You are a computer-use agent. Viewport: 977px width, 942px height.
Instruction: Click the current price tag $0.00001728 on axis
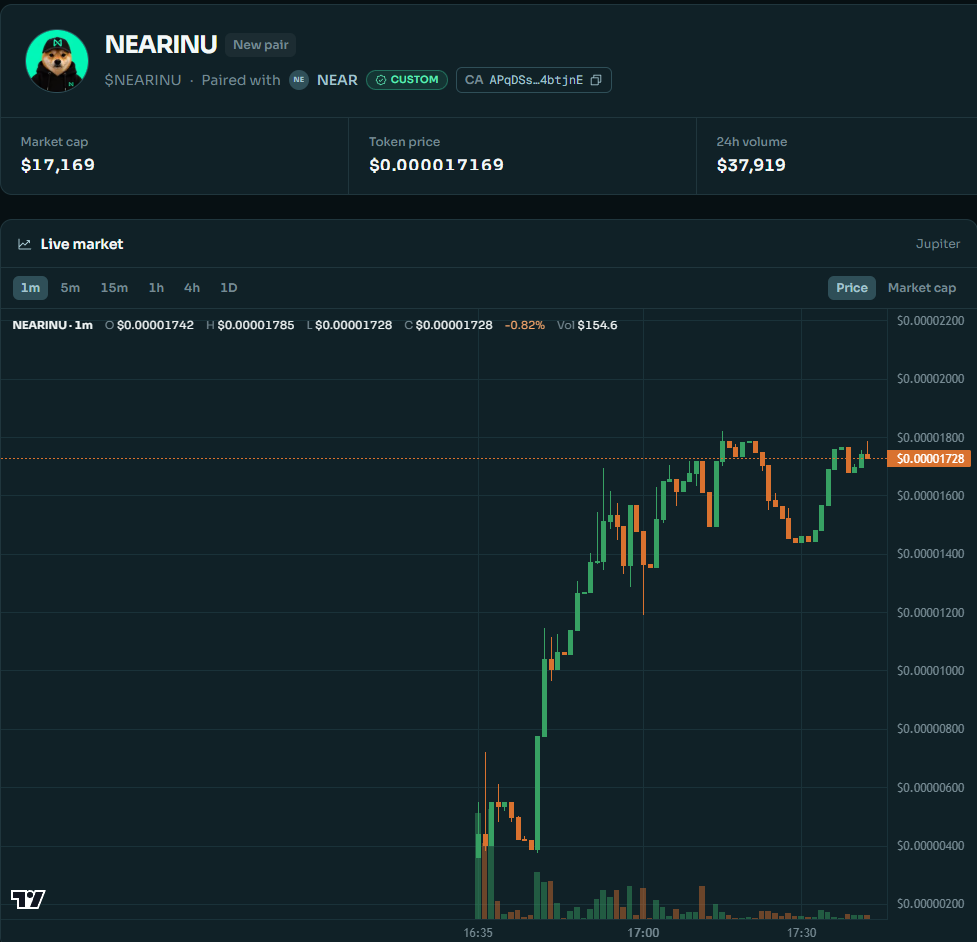pyautogui.click(x=929, y=459)
